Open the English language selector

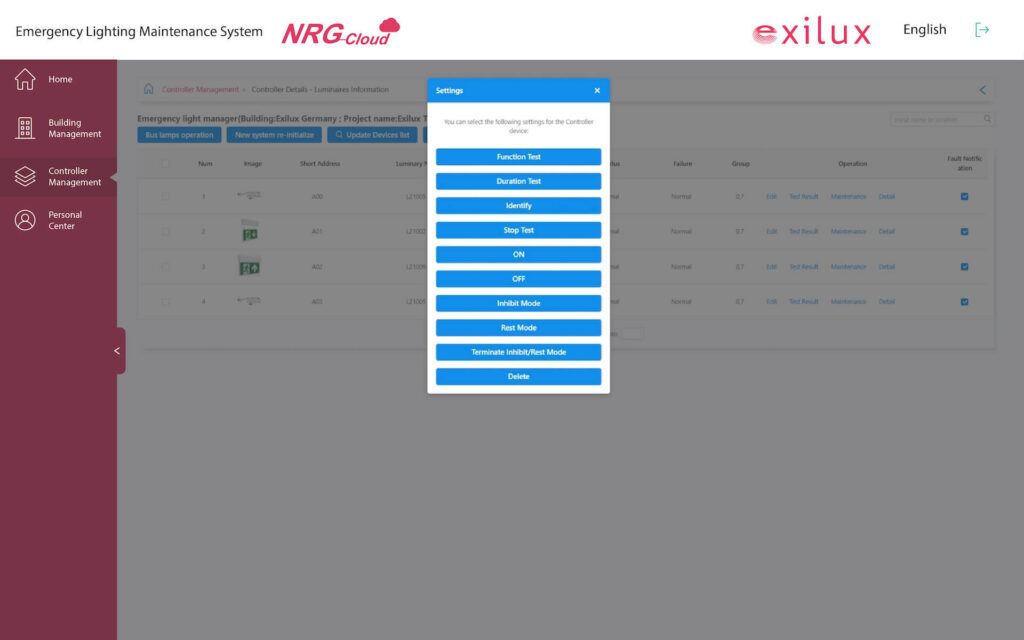click(924, 29)
